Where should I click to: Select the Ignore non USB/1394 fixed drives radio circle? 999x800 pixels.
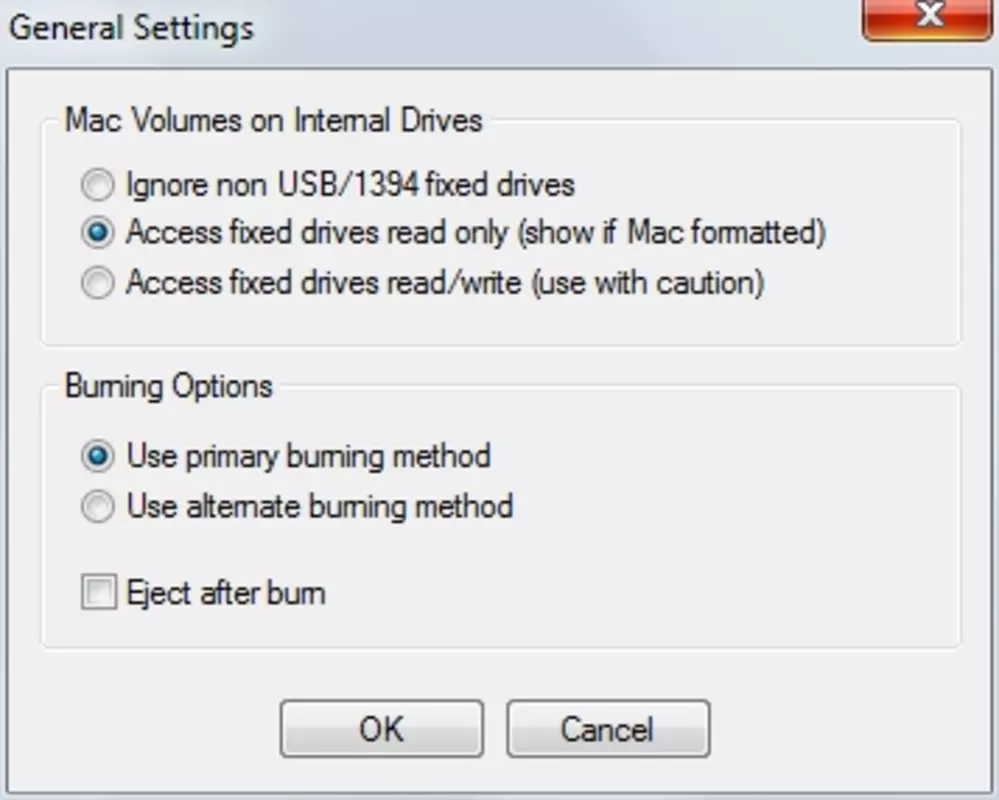click(97, 185)
